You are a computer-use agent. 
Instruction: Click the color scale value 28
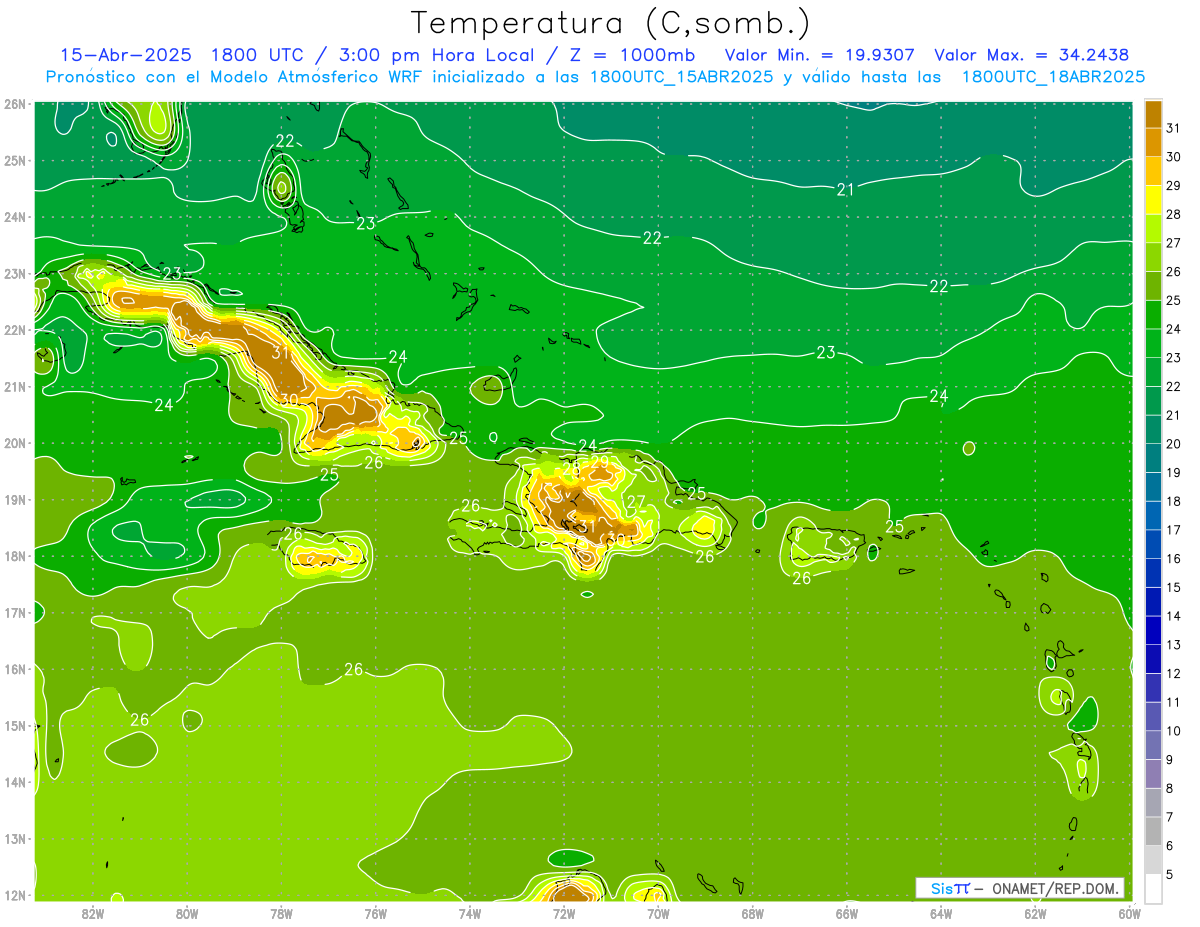(1174, 214)
